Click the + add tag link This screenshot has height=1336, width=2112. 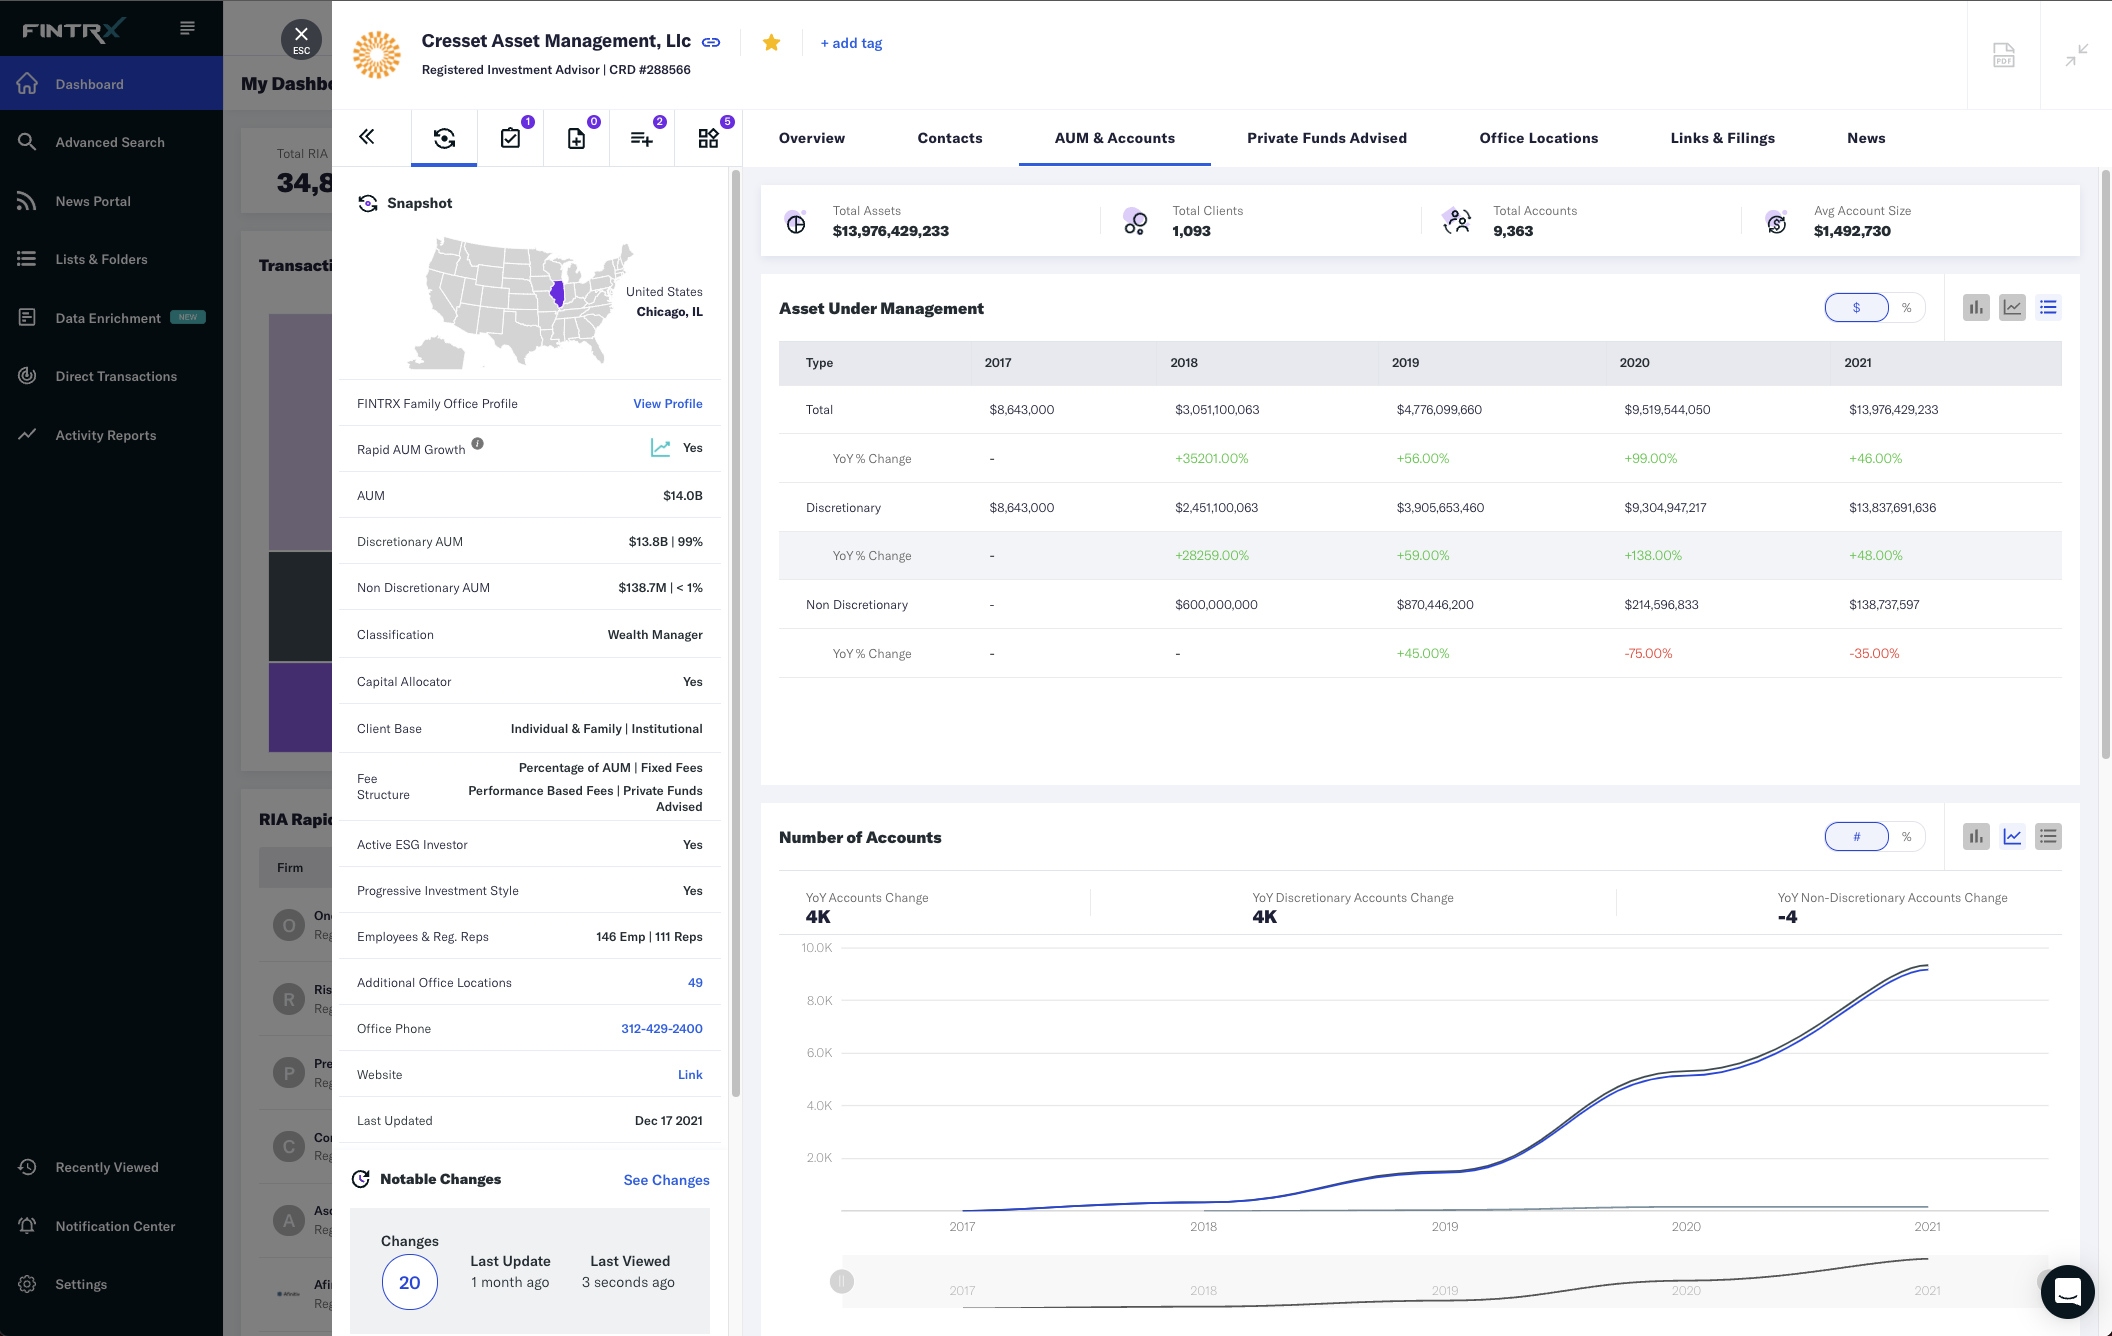pyautogui.click(x=851, y=43)
